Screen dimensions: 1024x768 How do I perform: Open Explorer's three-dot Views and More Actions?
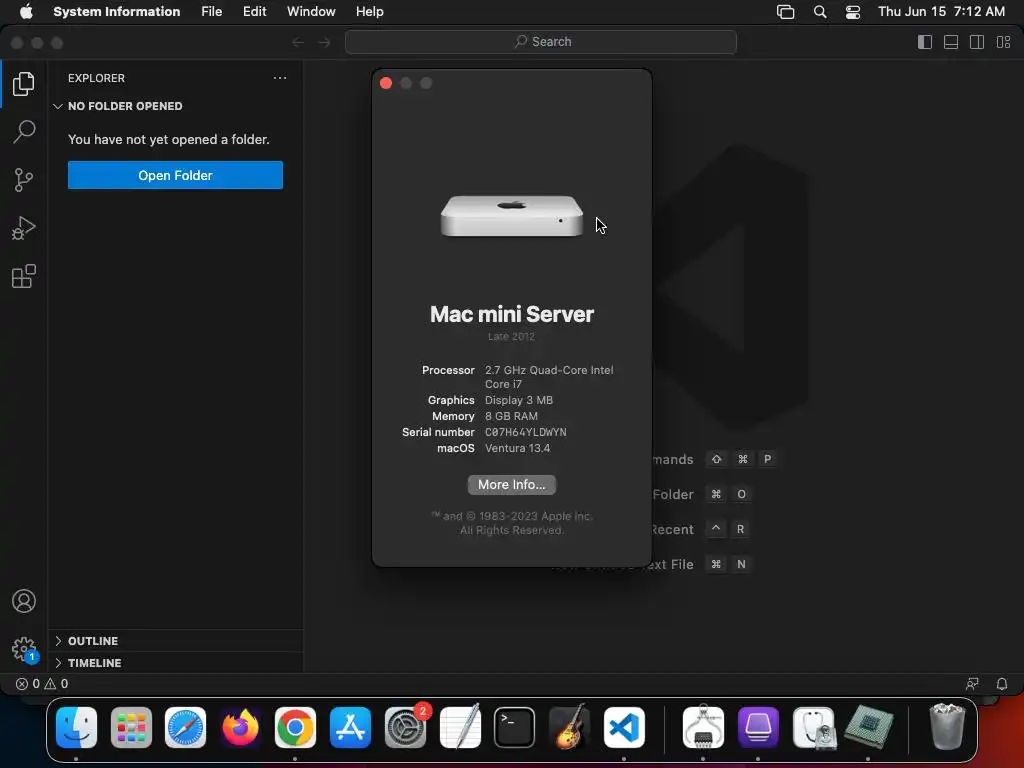[280, 78]
